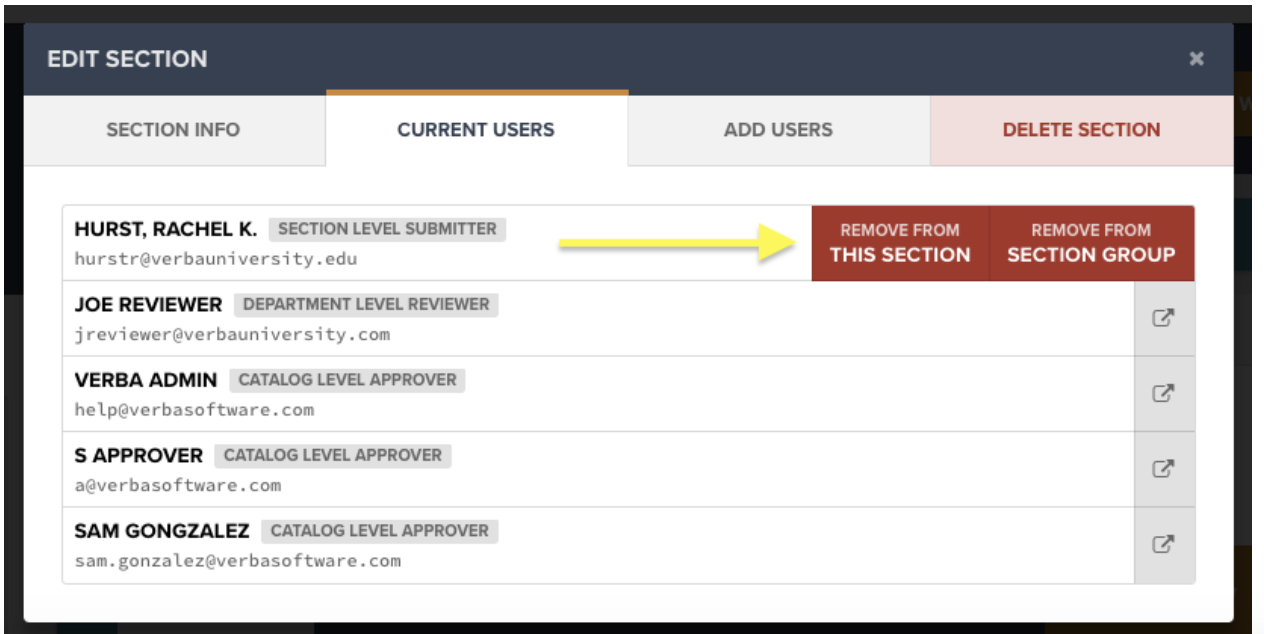
Task: Click the Edit Section dialog title
Action: click(127, 59)
